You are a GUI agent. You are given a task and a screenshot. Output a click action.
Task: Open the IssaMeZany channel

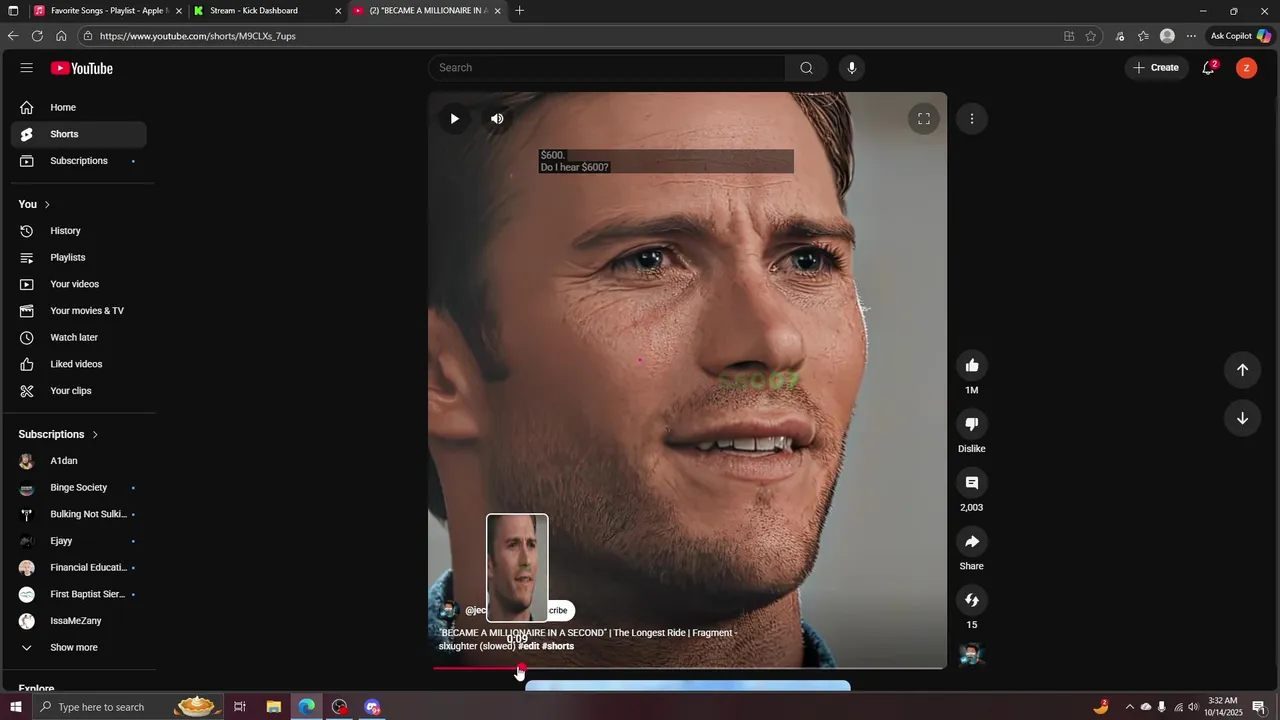coord(79,621)
